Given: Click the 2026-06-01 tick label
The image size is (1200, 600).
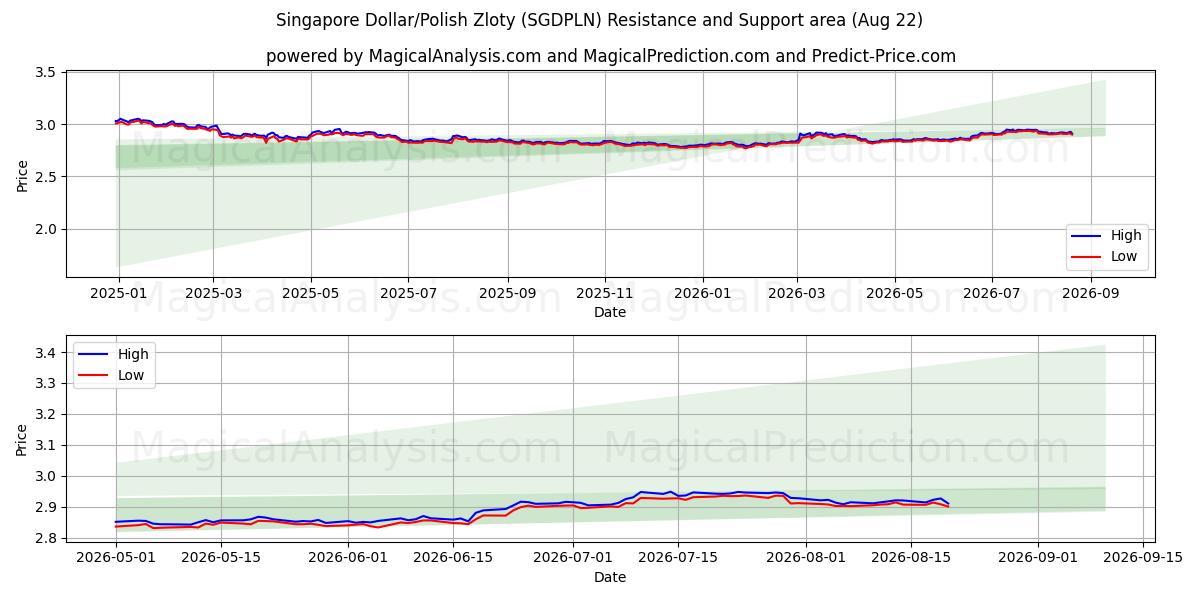Looking at the screenshot, I should (x=348, y=558).
